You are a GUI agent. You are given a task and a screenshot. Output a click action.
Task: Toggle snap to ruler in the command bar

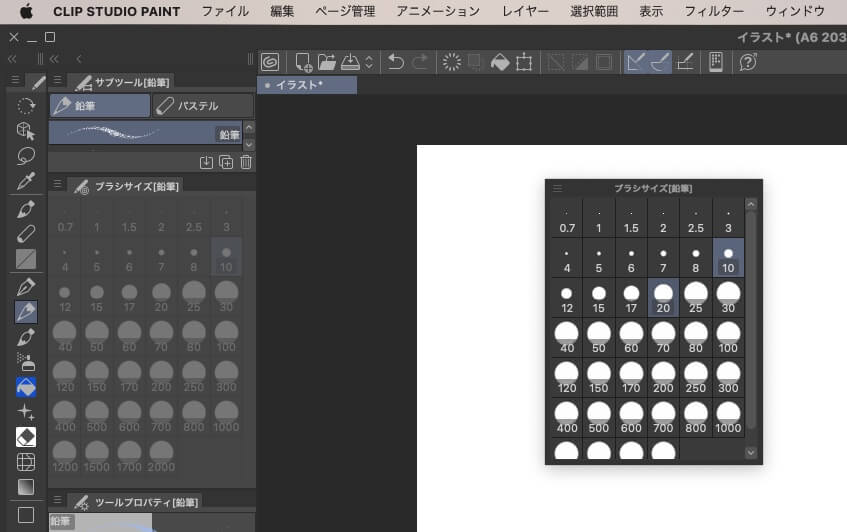coord(635,62)
